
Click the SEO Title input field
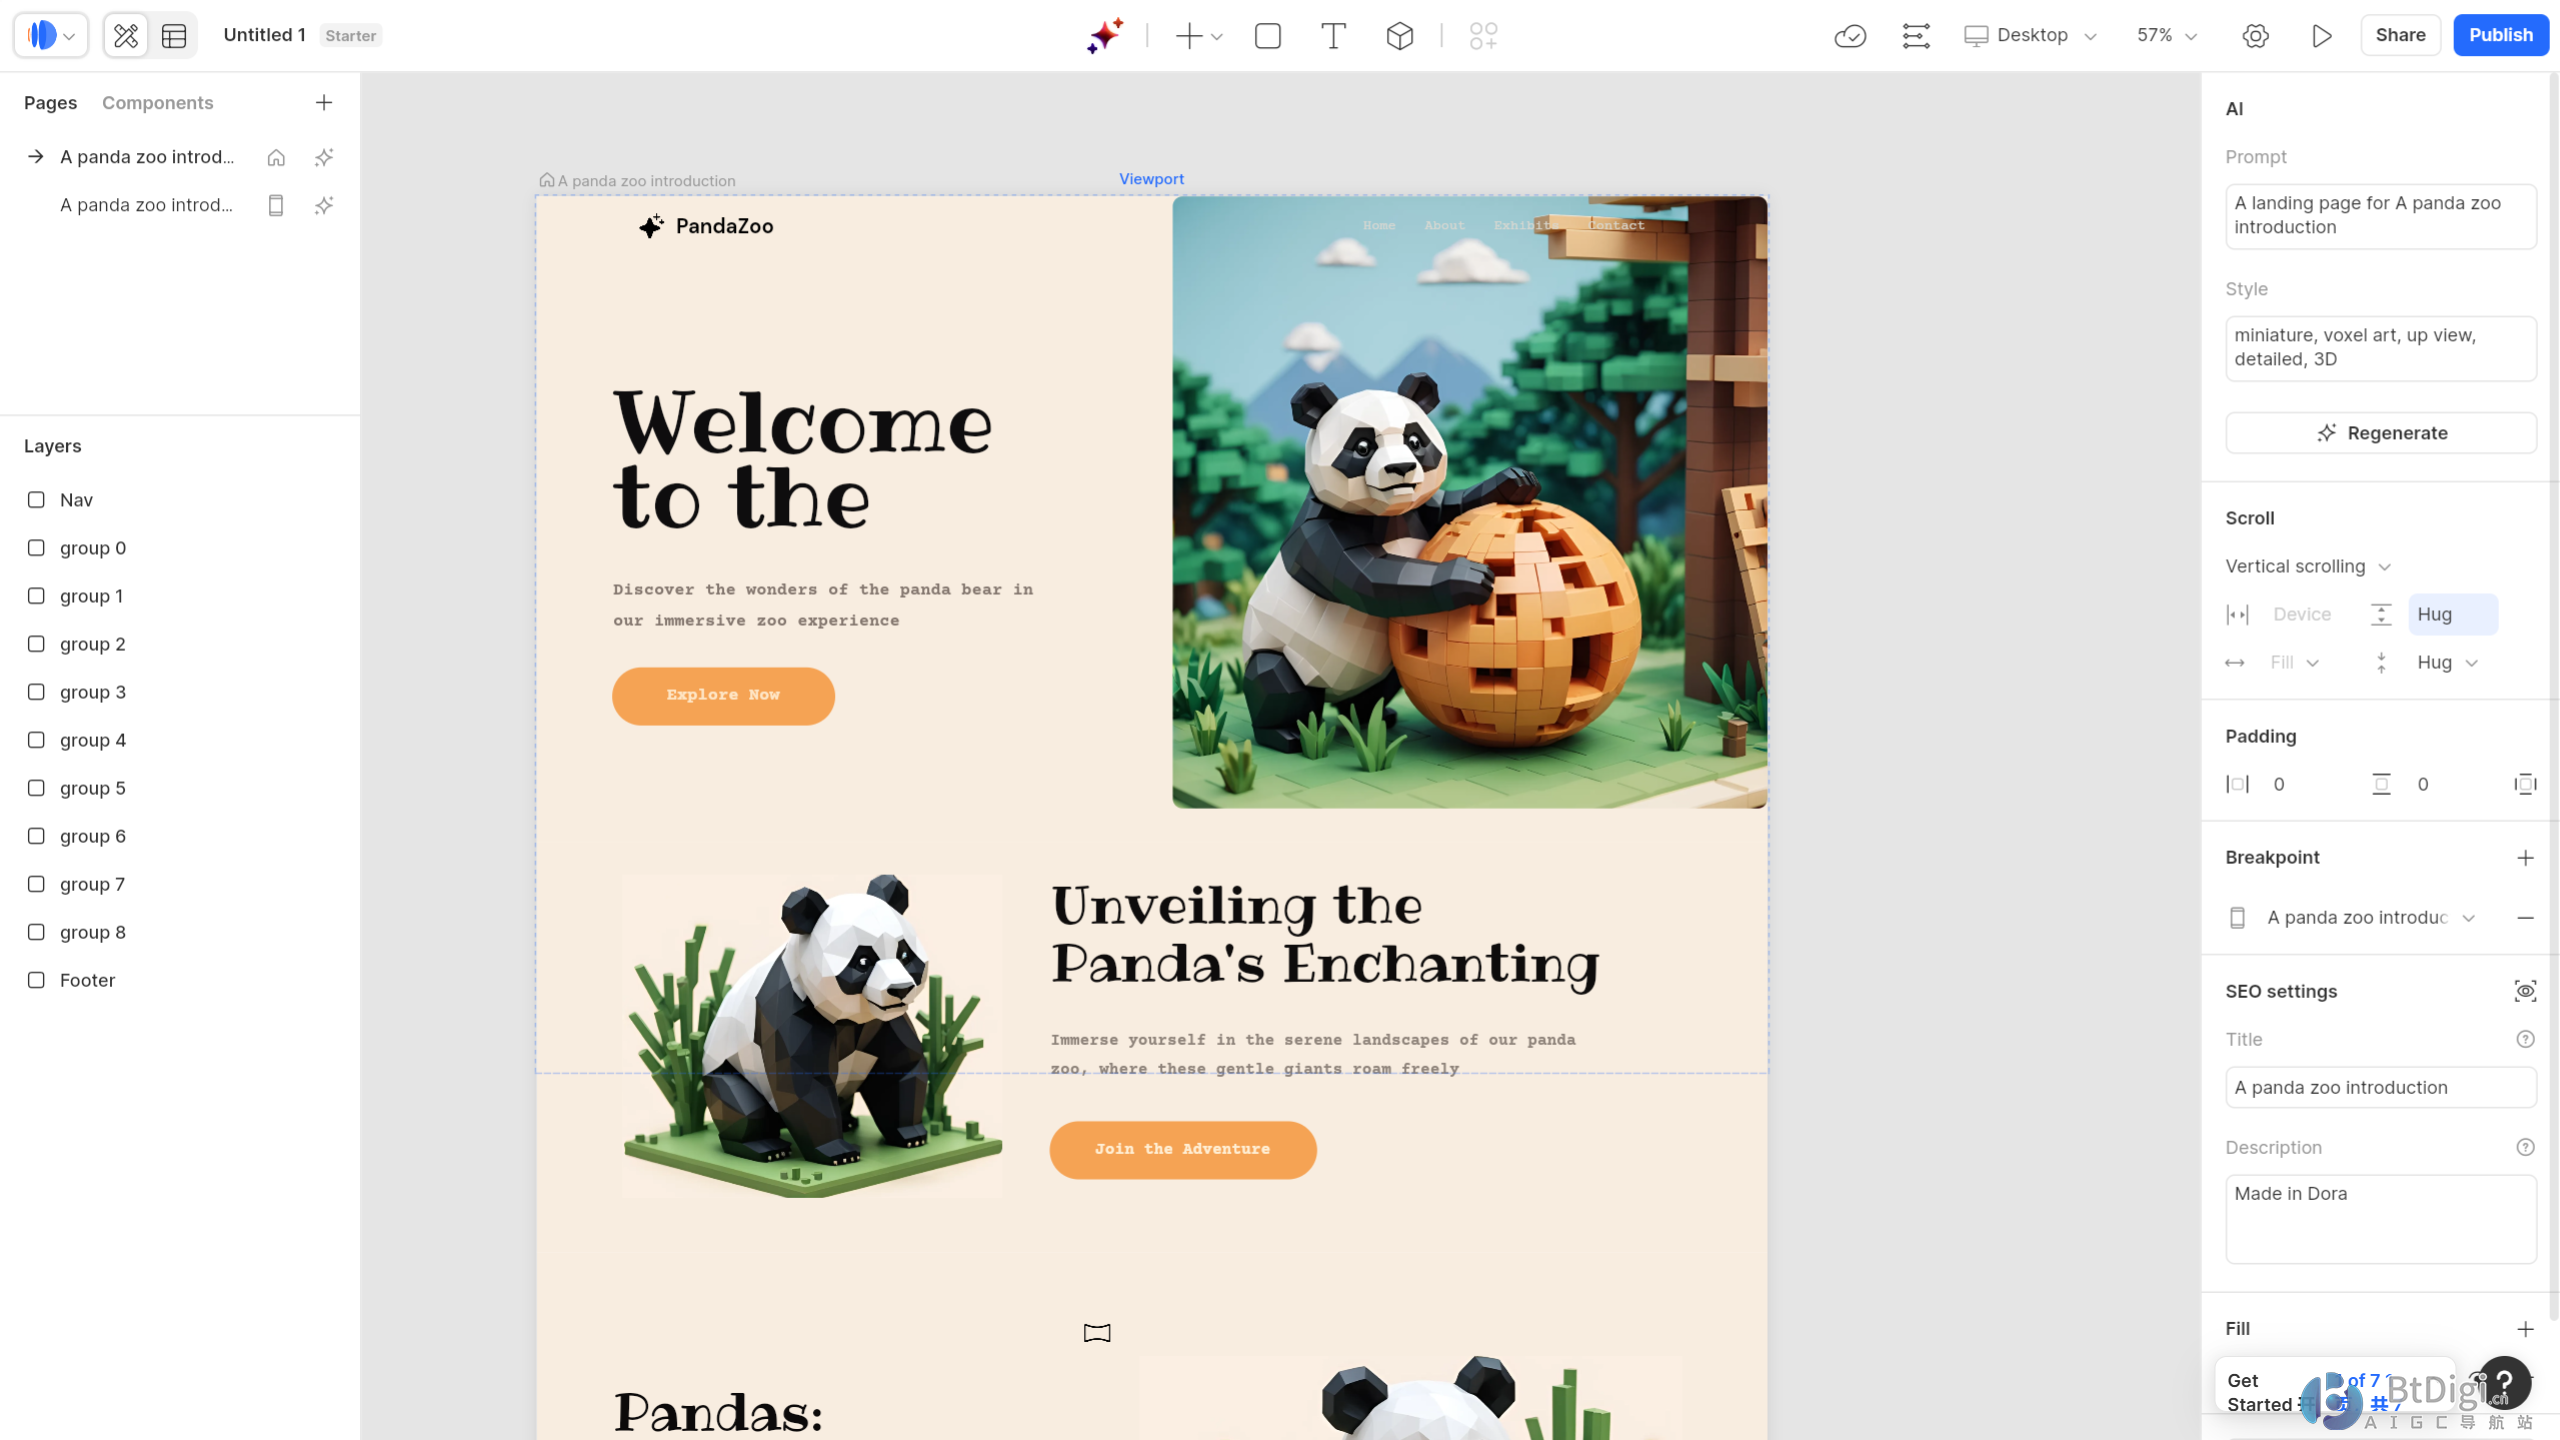(2380, 1088)
